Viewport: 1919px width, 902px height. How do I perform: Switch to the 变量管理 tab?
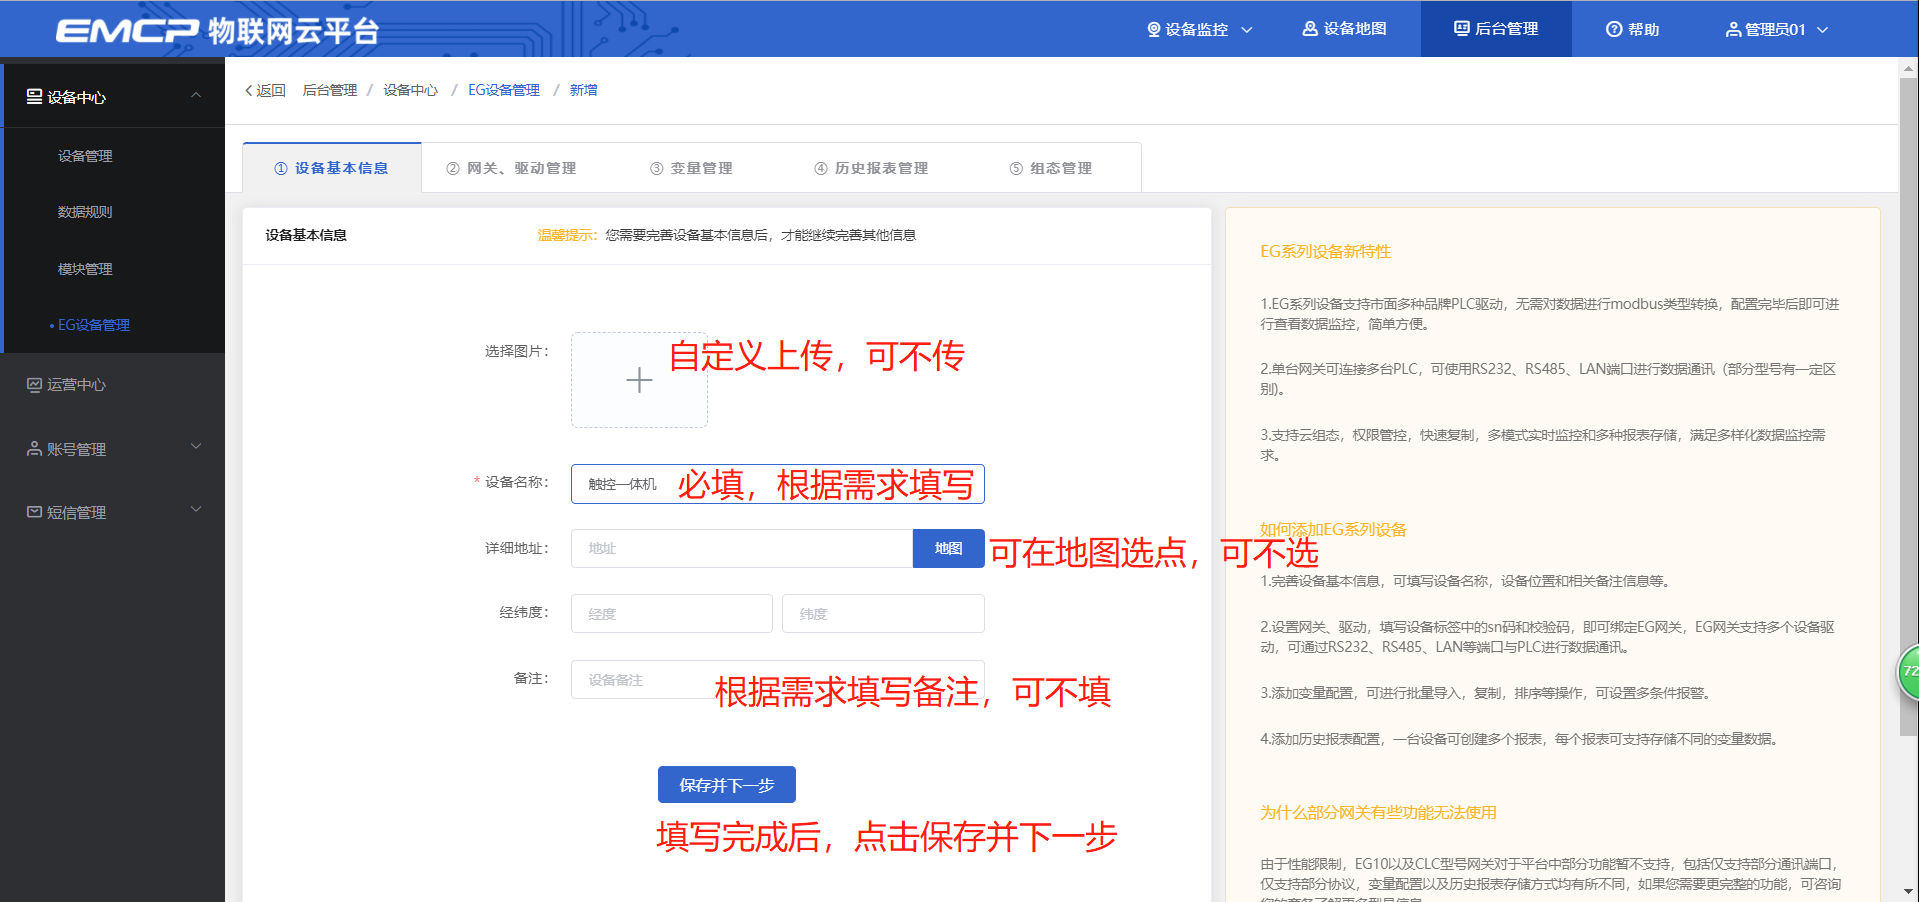(x=691, y=168)
